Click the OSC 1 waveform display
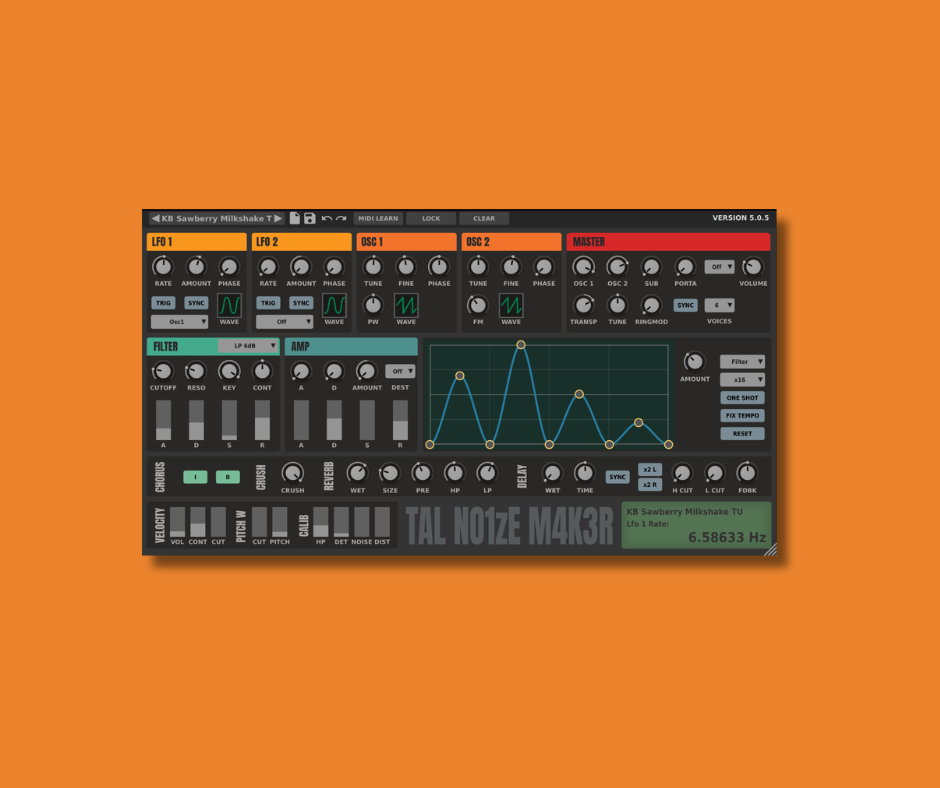Screen dimensions: 940x788 (405, 307)
